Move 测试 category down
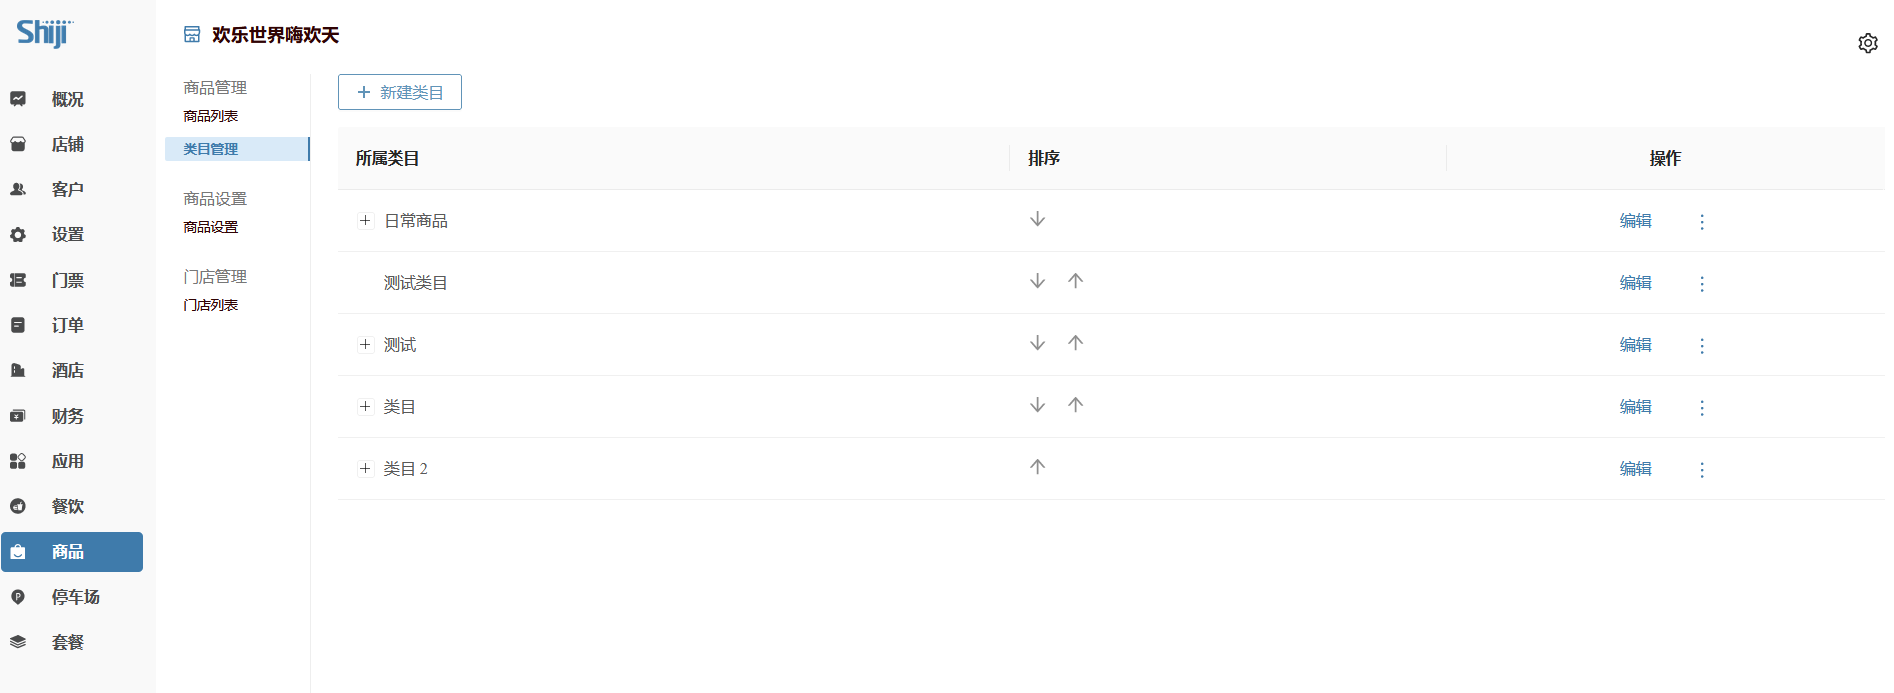 click(1037, 343)
